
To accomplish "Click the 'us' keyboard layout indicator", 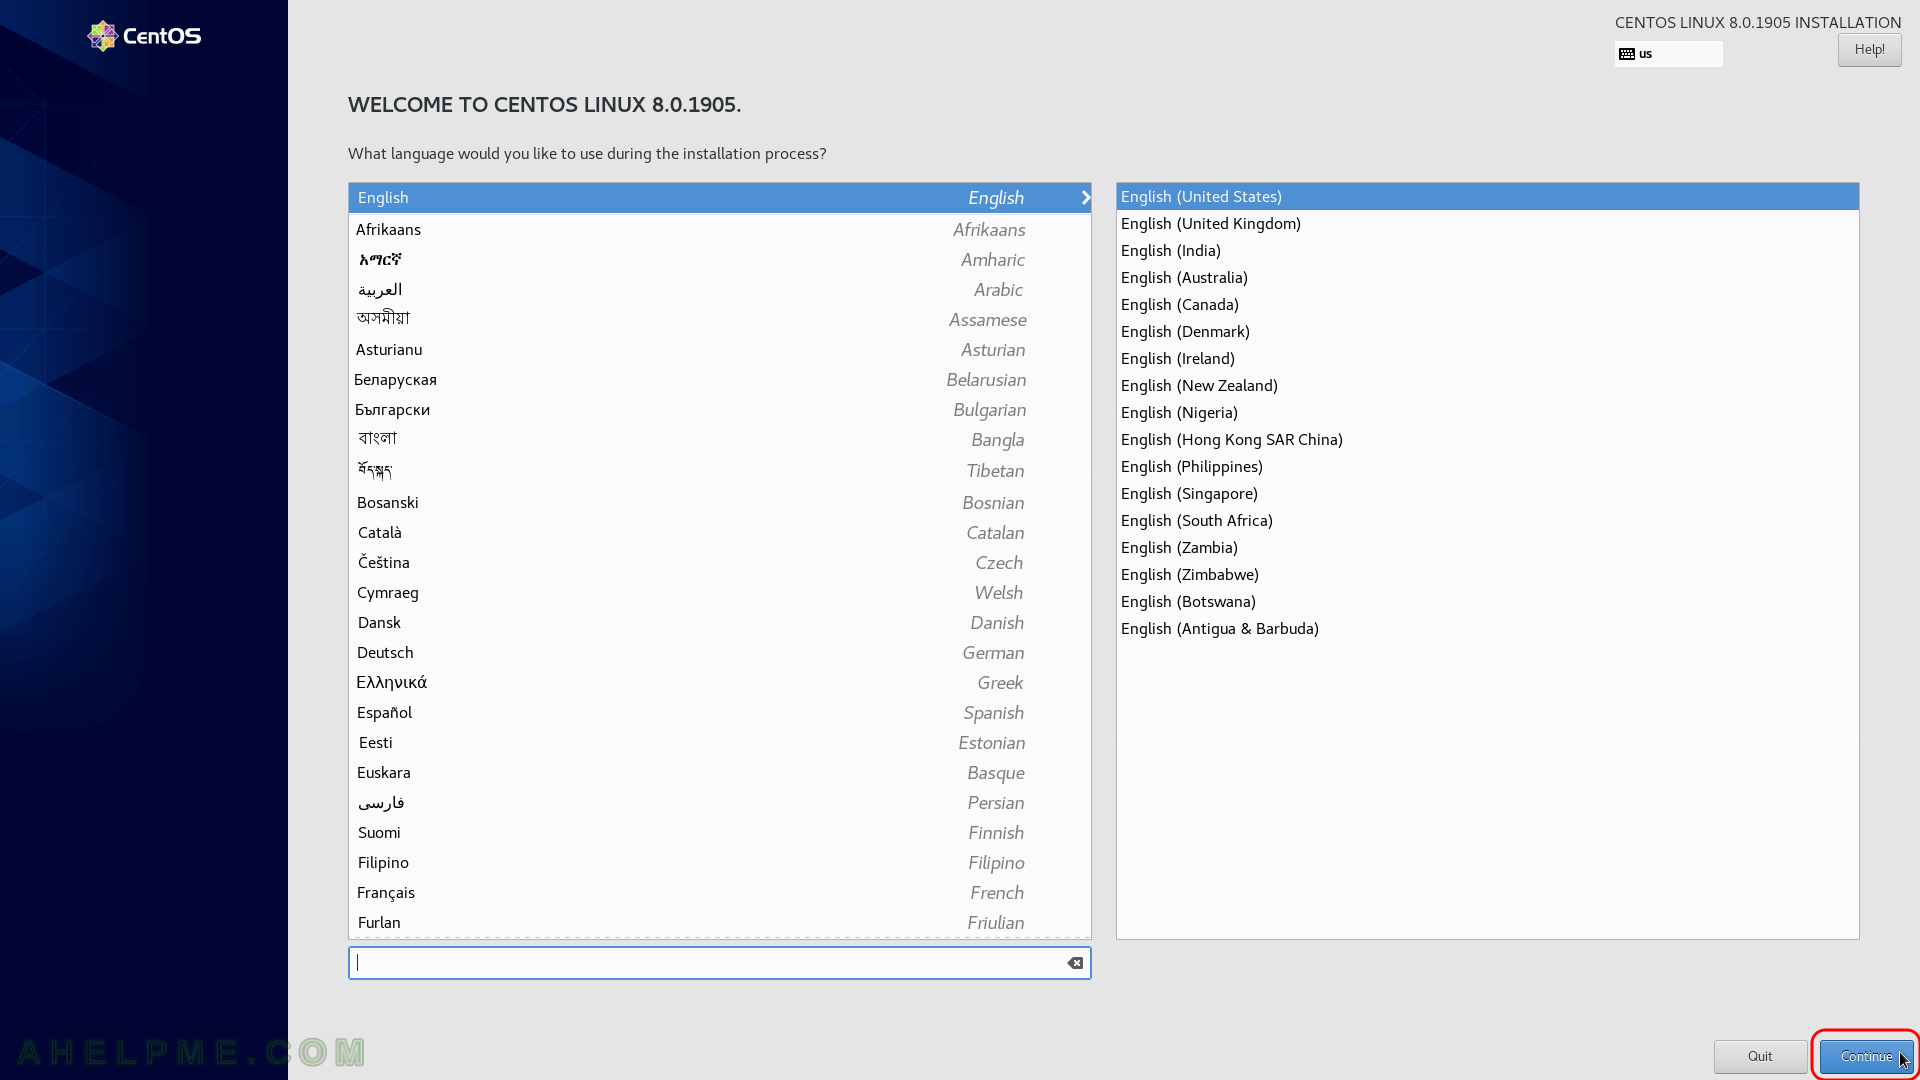I will 1668,54.
